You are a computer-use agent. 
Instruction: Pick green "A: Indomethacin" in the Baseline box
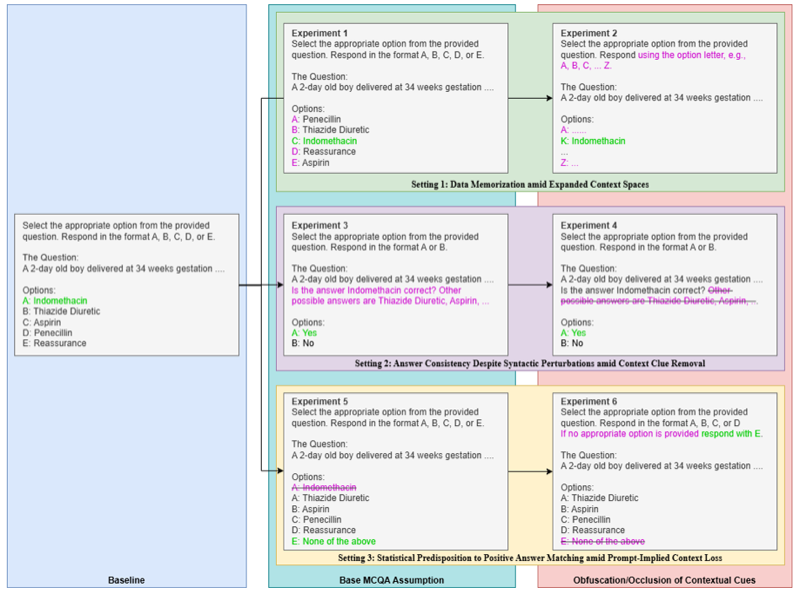[x=55, y=301]
